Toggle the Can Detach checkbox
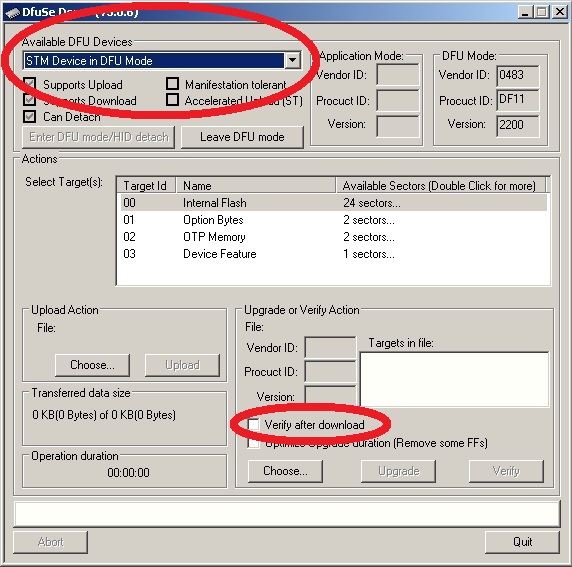This screenshot has width=572, height=567. (x=30, y=116)
